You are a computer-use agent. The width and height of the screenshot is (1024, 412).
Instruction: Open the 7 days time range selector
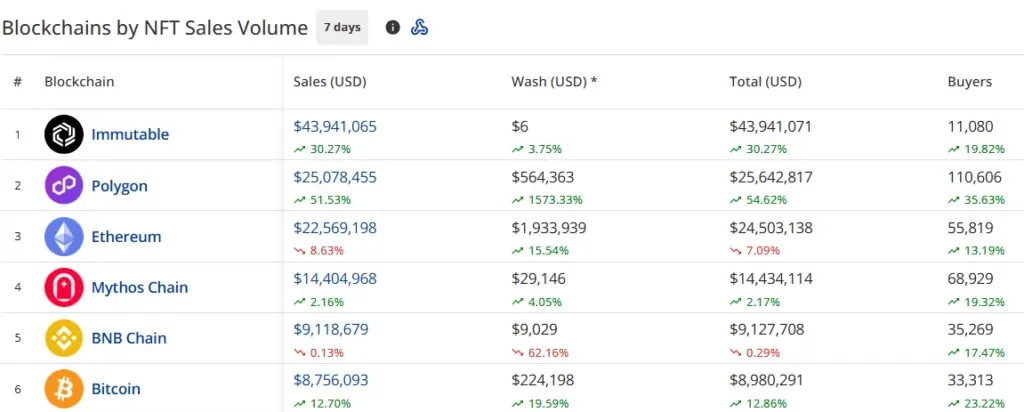pyautogui.click(x=342, y=27)
